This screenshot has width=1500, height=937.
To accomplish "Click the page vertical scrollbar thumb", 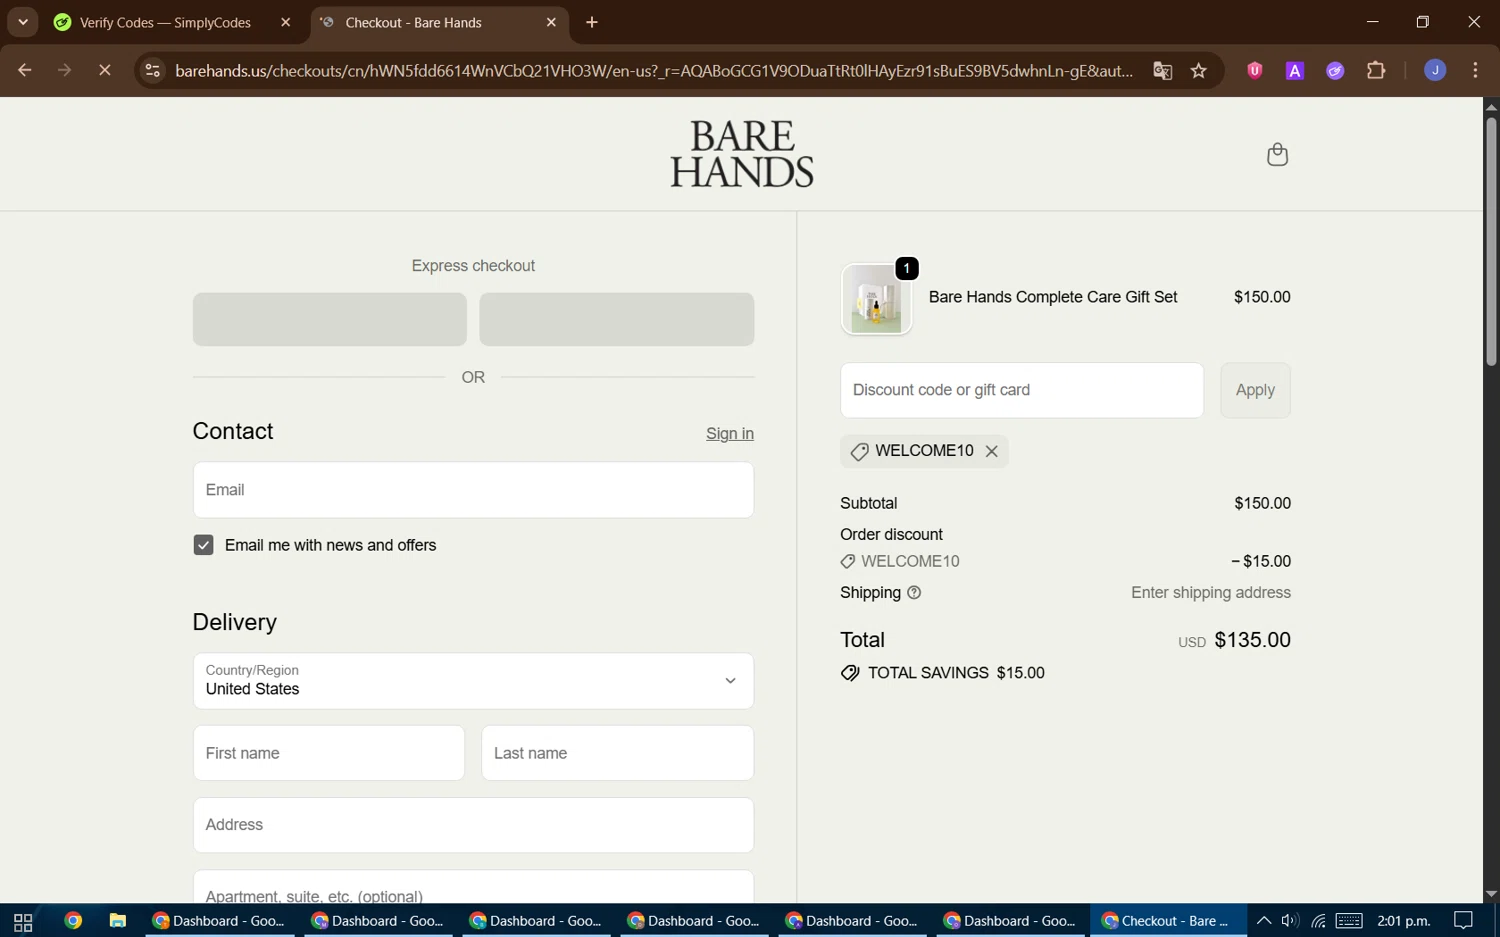I will (1491, 240).
